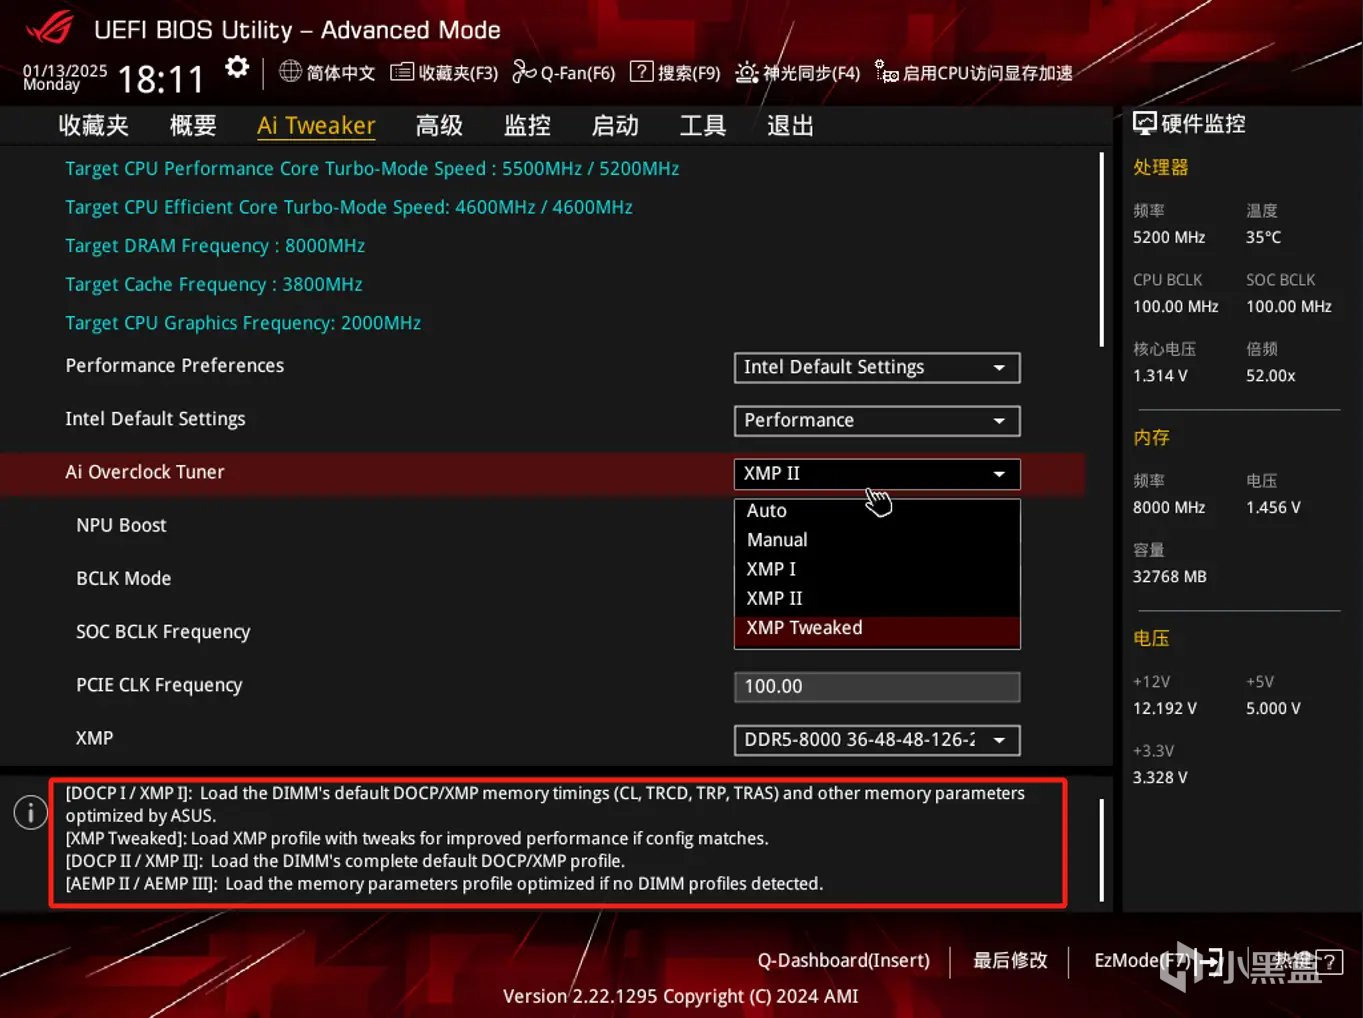The width and height of the screenshot is (1363, 1018).
Task: Click Target CPU Graphics Frequency text
Action: [x=243, y=323]
